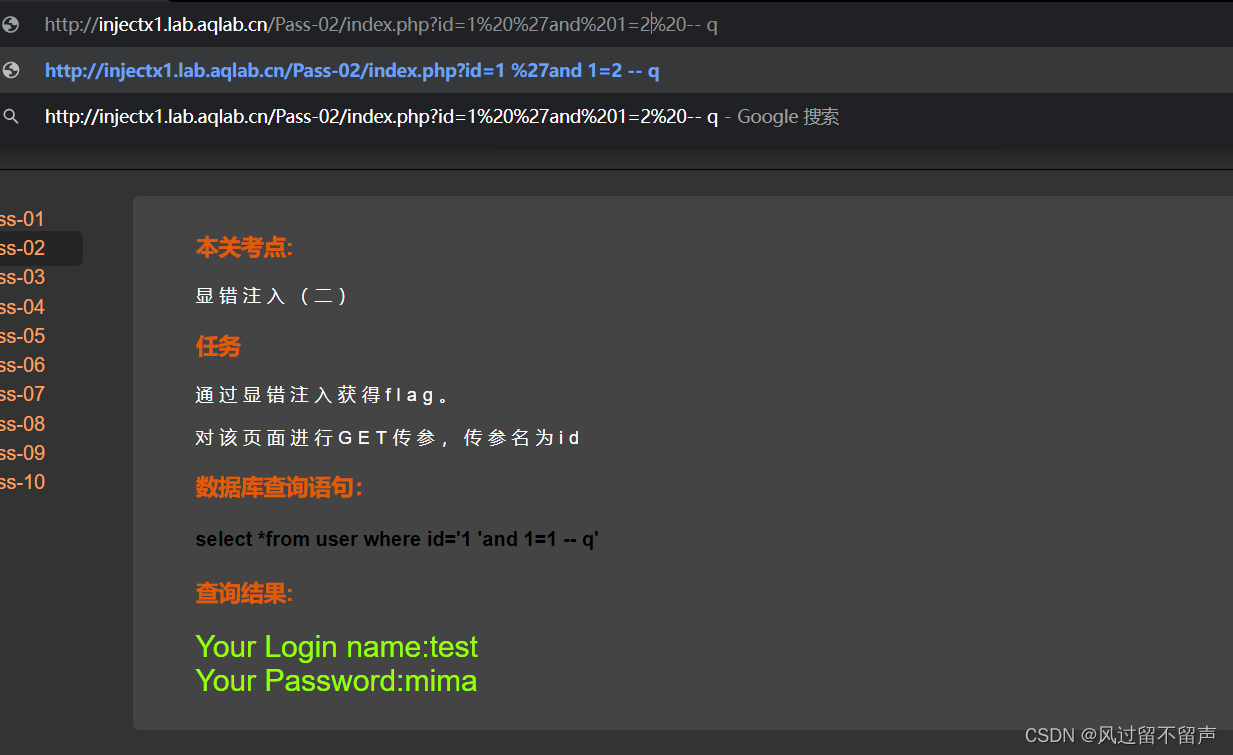Click the text Your Login name:test

point(337,647)
